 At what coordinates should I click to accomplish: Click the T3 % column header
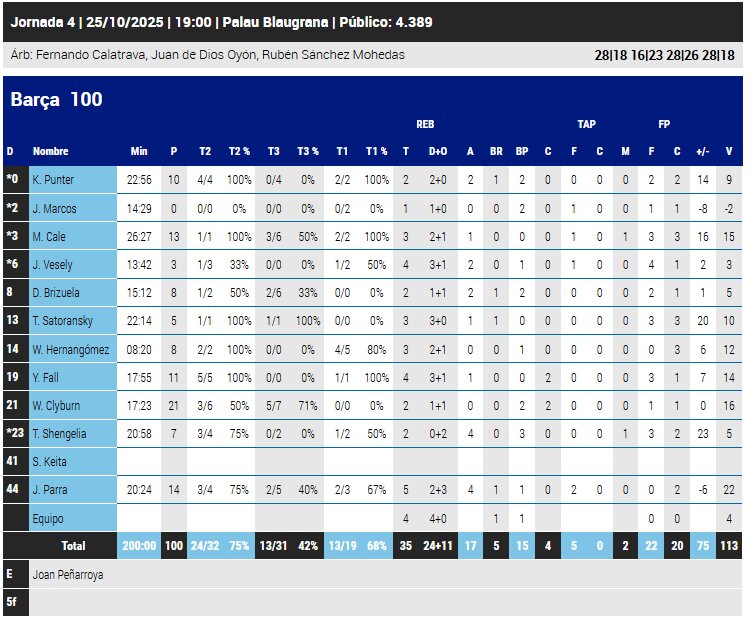pyautogui.click(x=307, y=151)
